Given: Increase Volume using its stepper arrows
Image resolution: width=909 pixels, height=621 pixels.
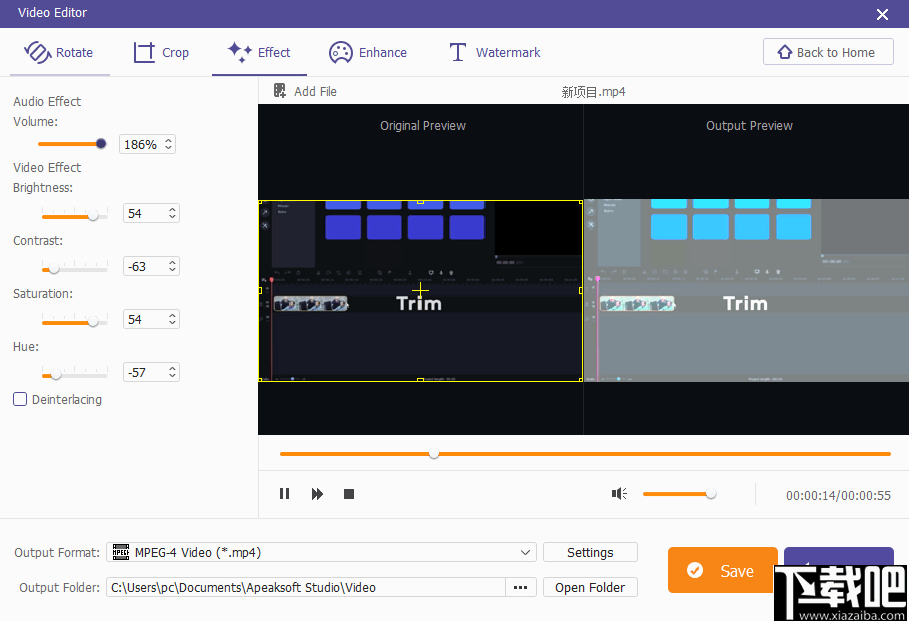Looking at the screenshot, I should tap(166, 141).
